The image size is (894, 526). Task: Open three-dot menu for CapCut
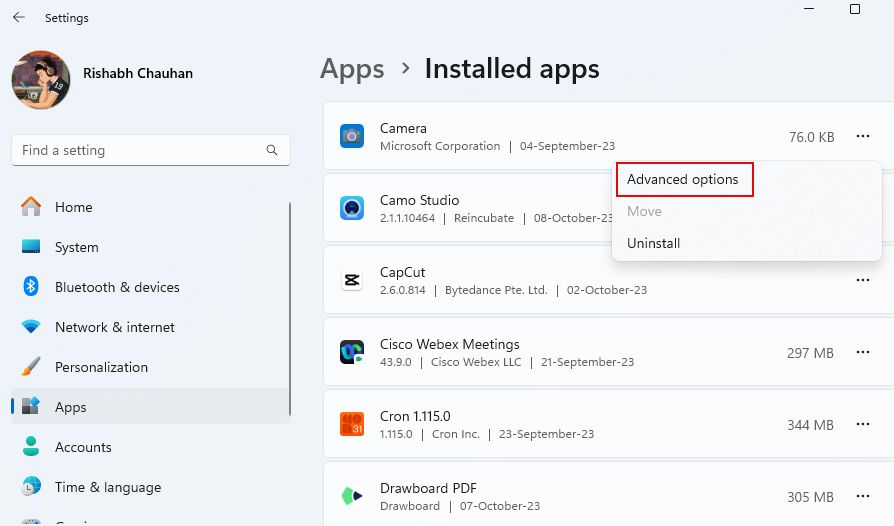tap(863, 281)
